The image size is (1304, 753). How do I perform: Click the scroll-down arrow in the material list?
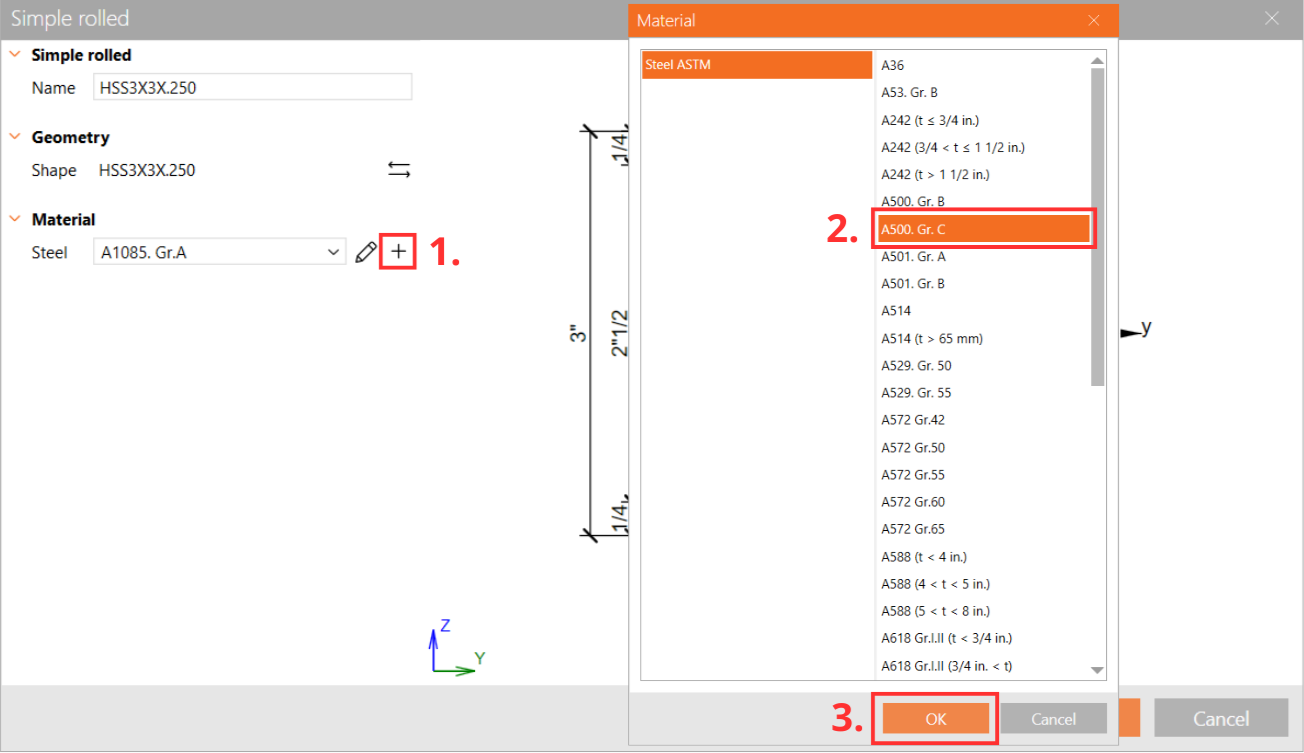click(x=1097, y=670)
